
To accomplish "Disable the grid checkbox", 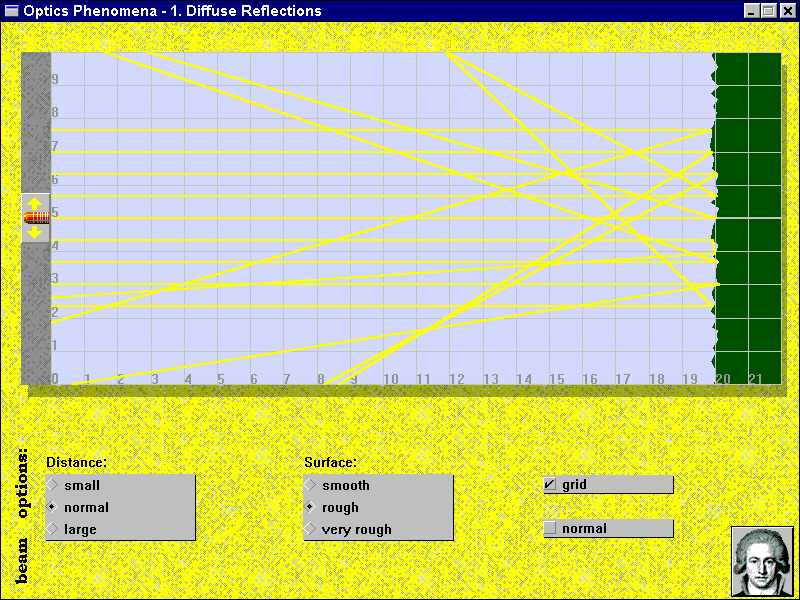I will point(550,485).
